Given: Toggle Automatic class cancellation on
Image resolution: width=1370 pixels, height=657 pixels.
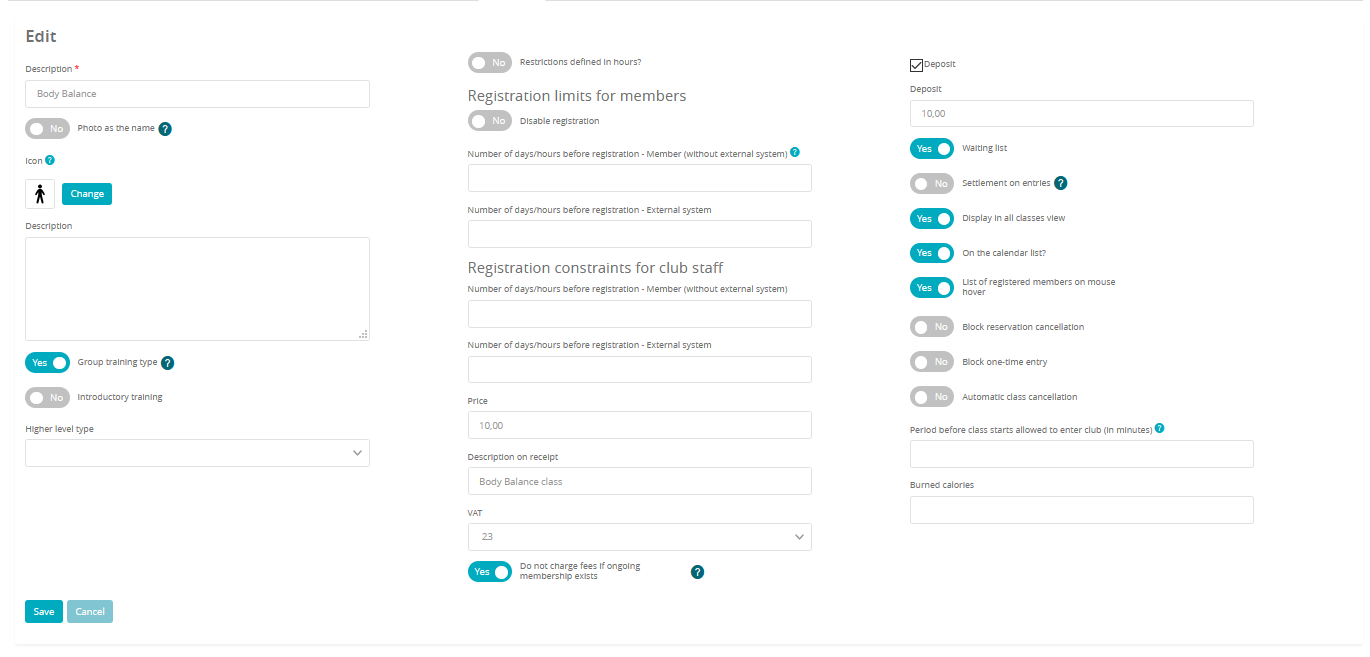Looking at the screenshot, I should (x=932, y=397).
